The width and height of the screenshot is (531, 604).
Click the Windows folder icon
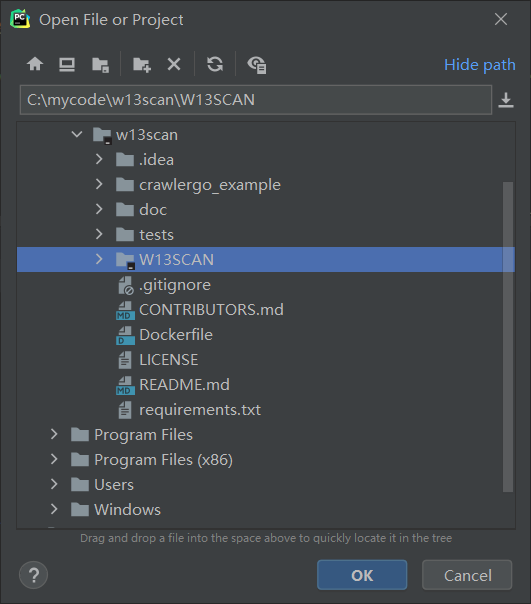(x=80, y=510)
